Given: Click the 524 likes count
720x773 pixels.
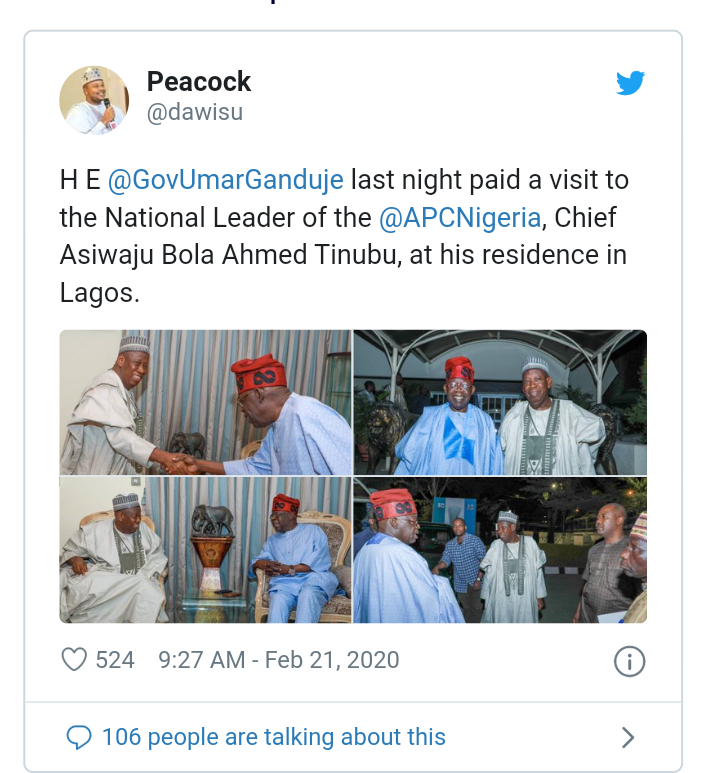Looking at the screenshot, I should pyautogui.click(x=115, y=660).
